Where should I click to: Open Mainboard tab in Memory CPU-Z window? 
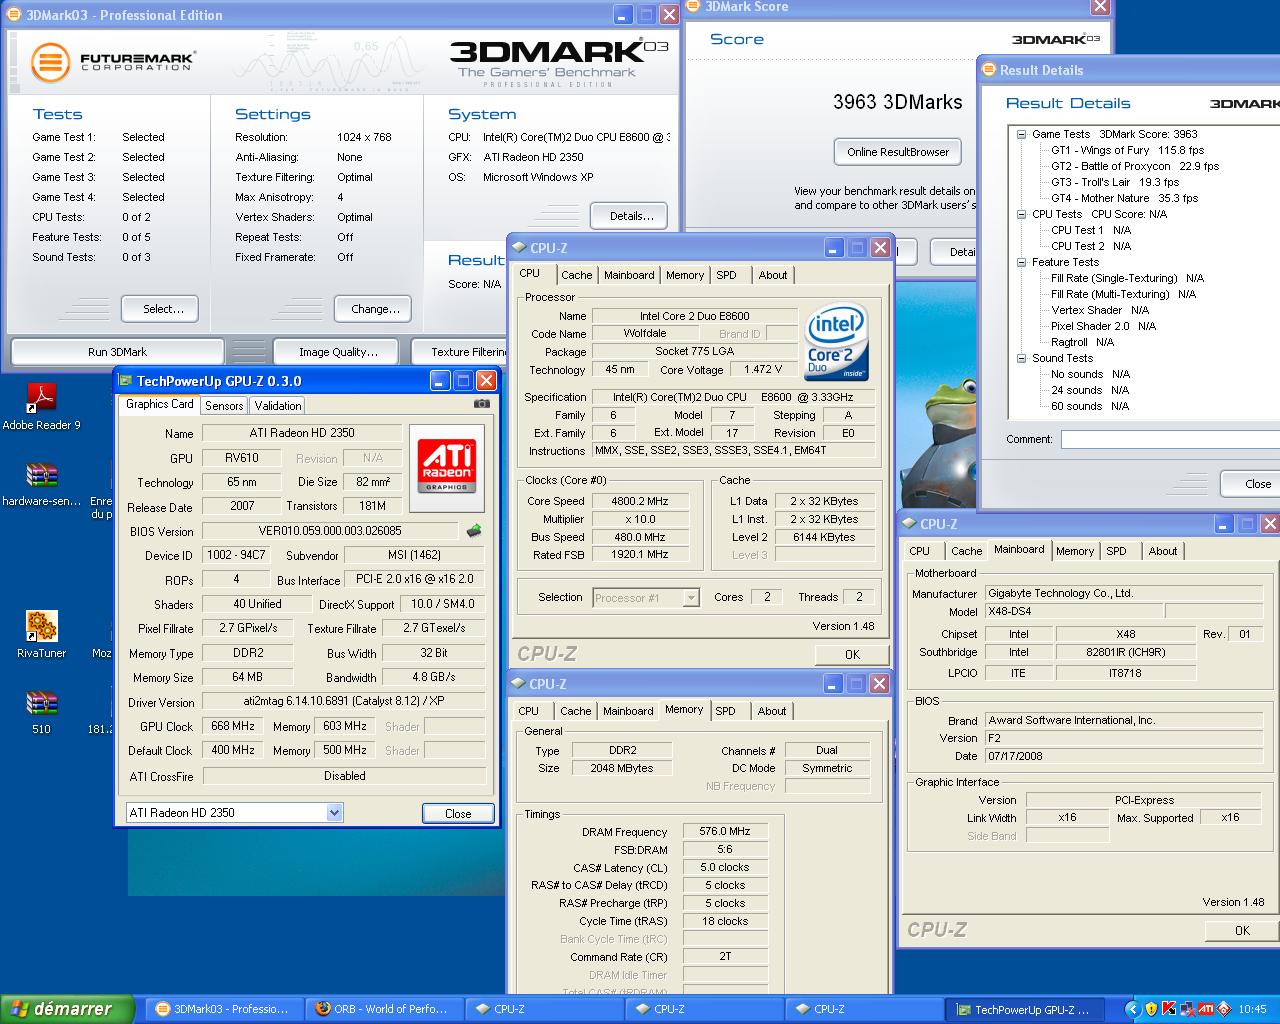[x=628, y=711]
